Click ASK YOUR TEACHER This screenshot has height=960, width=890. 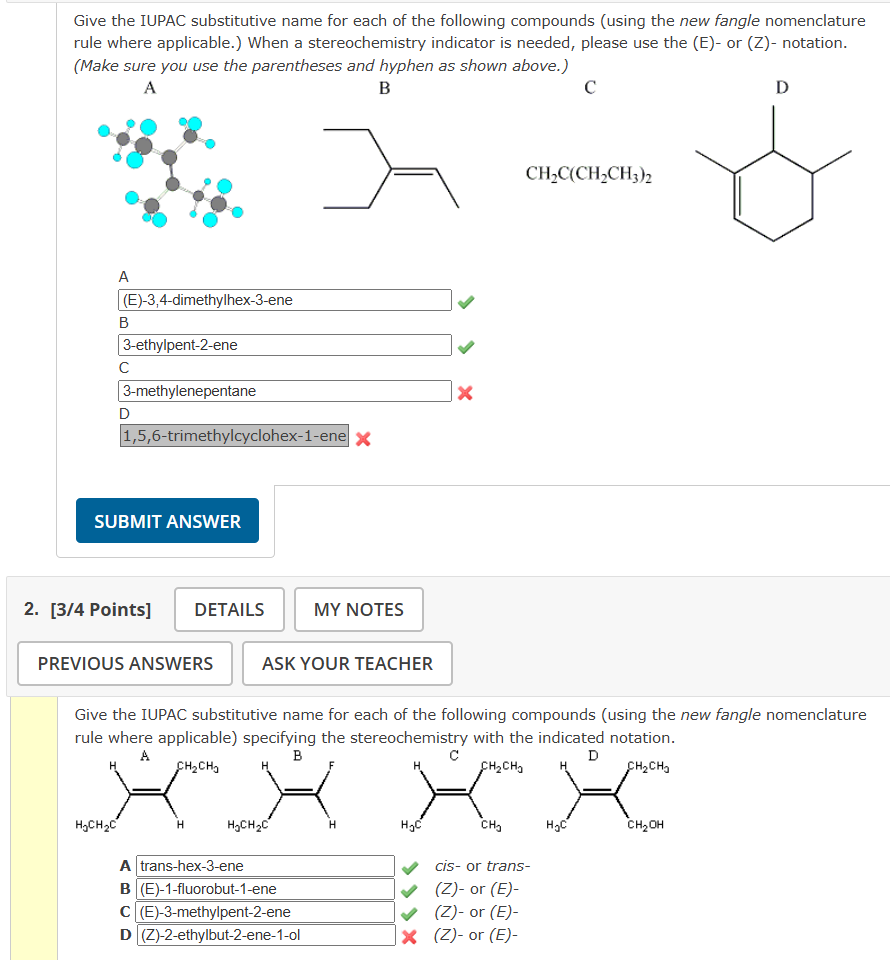[347, 663]
